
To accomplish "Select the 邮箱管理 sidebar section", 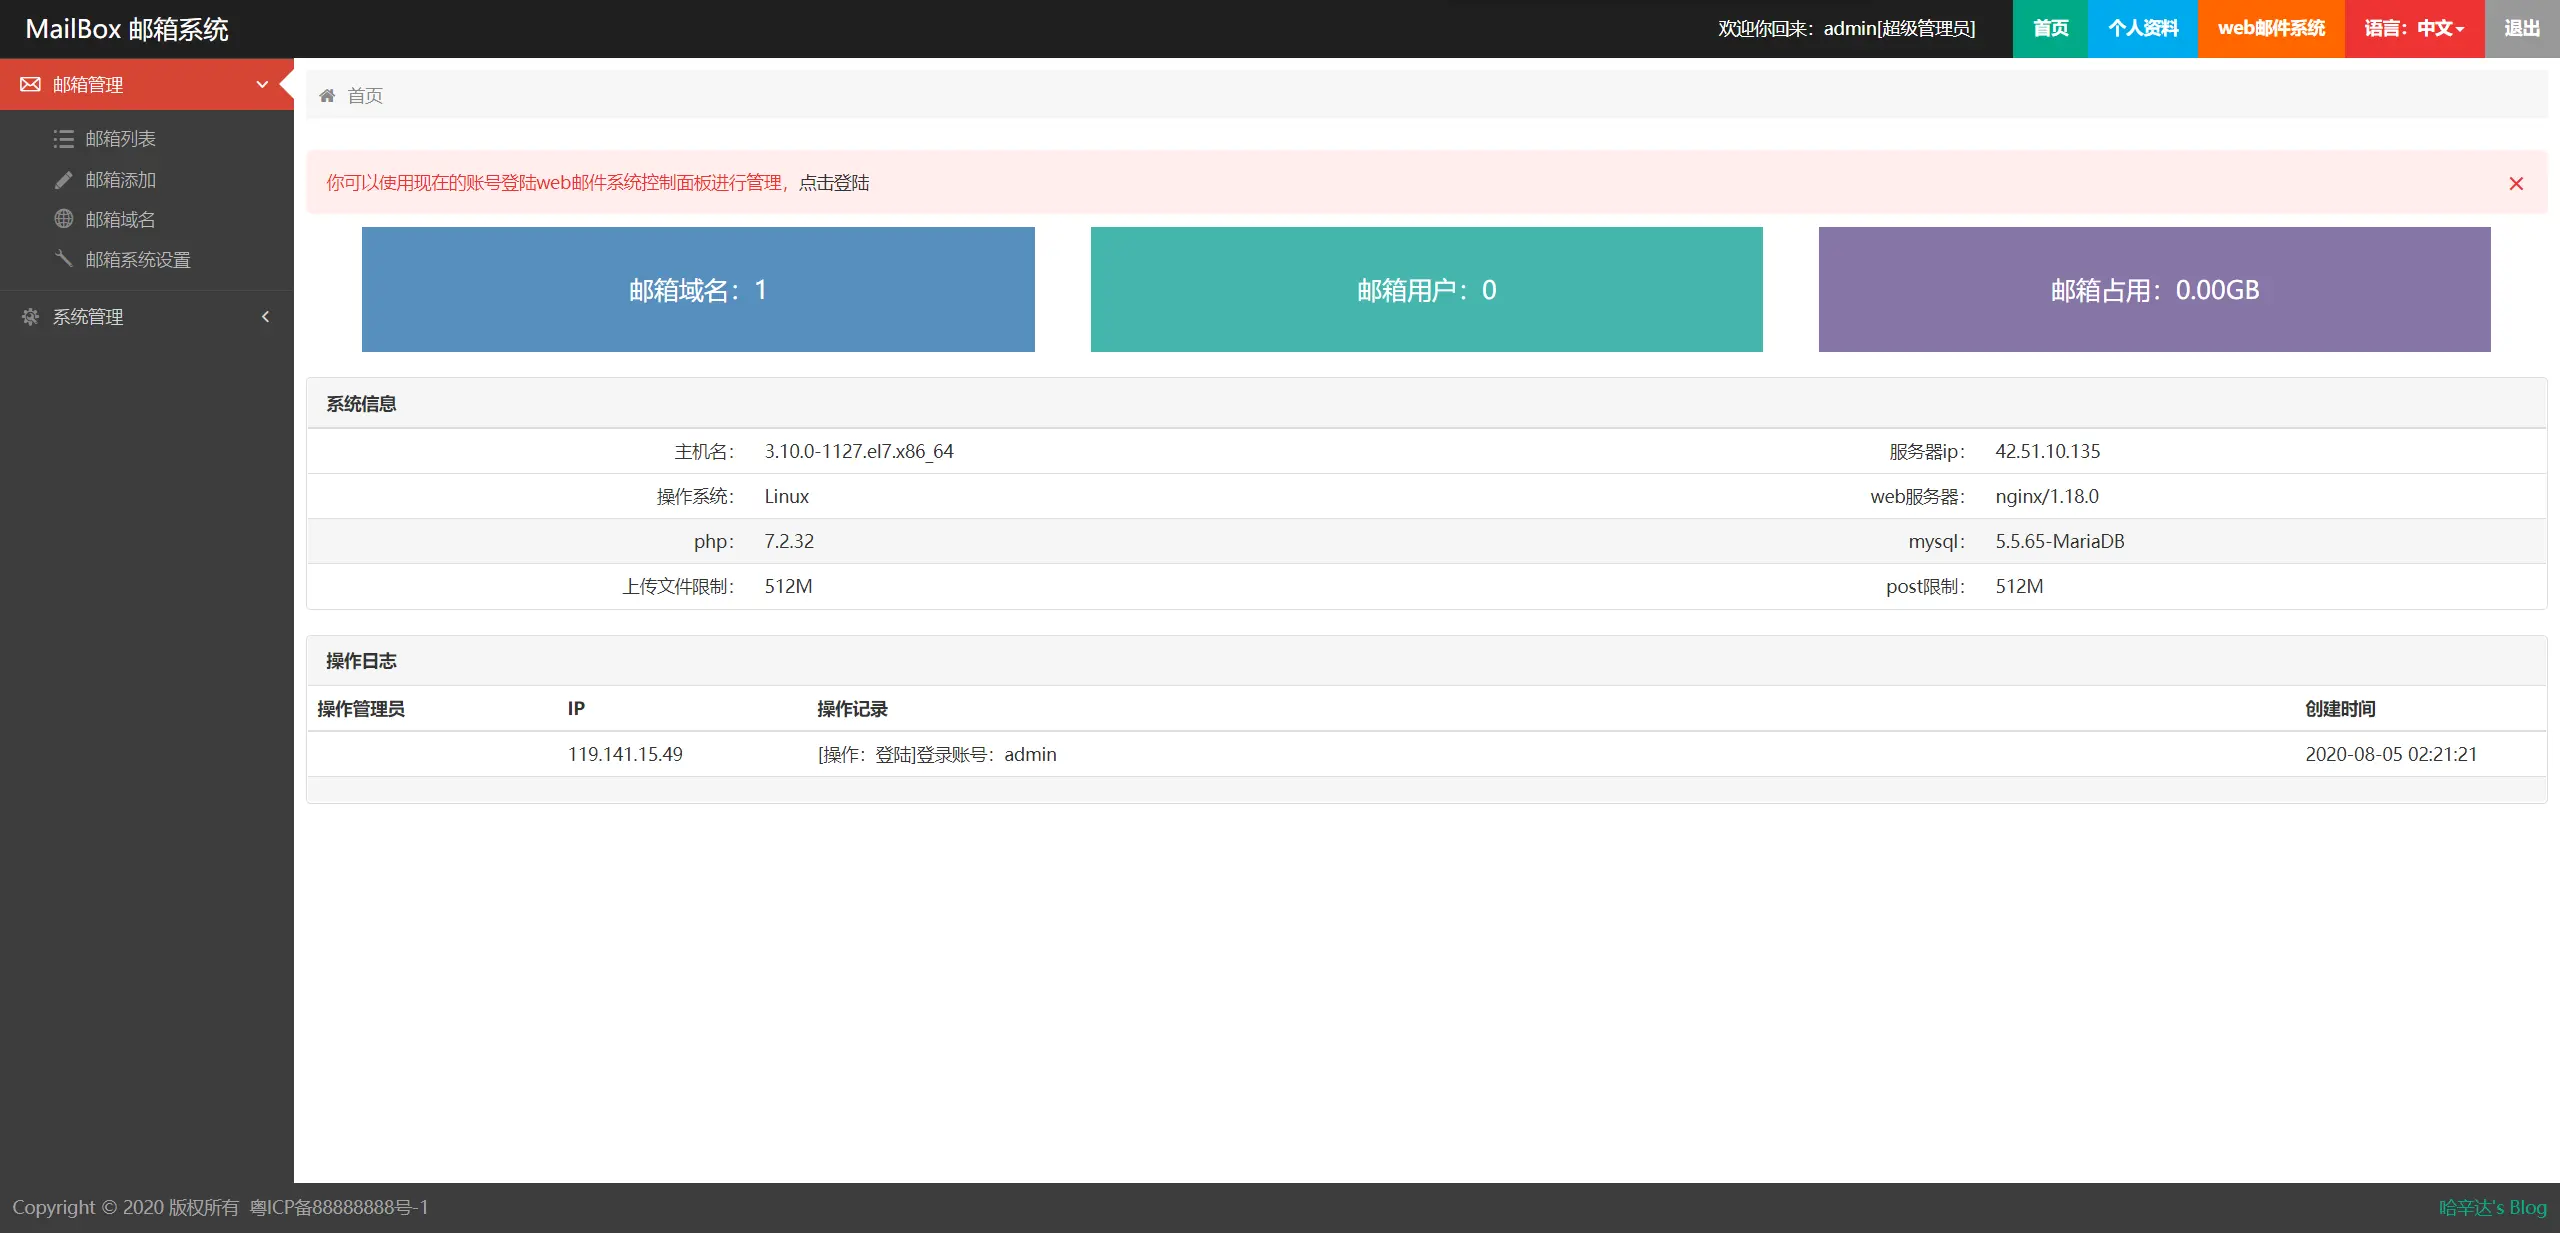I will 147,85.
